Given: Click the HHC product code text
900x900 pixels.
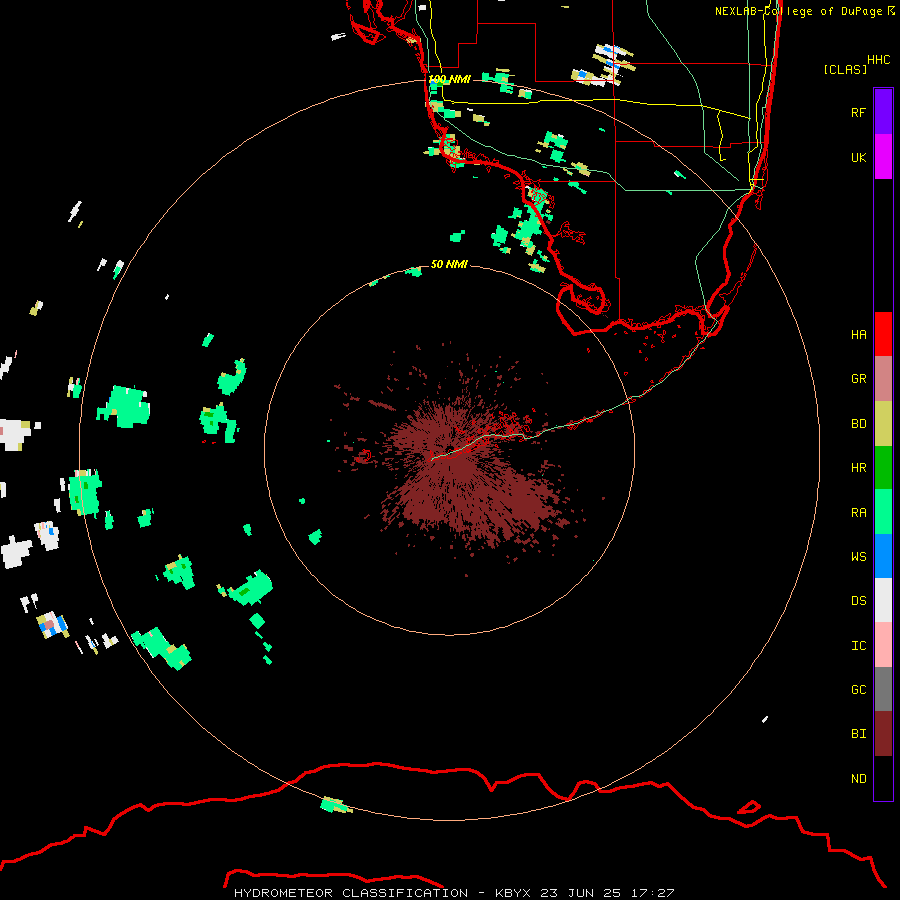Looking at the screenshot, I should point(878,60).
